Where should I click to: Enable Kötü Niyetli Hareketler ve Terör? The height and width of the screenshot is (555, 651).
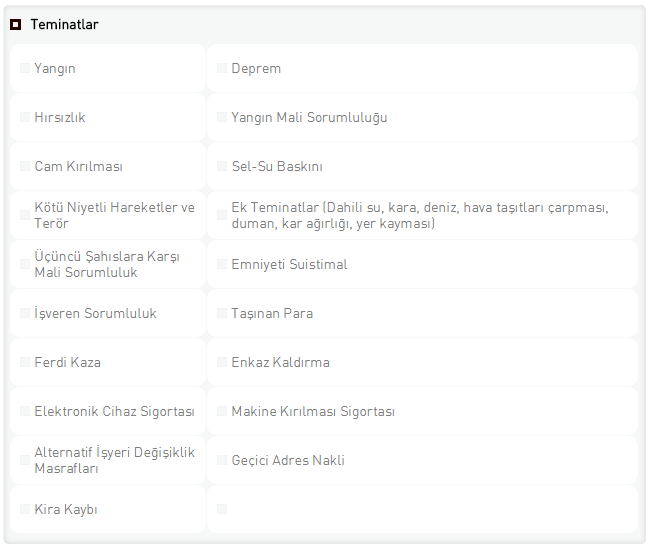(25, 215)
